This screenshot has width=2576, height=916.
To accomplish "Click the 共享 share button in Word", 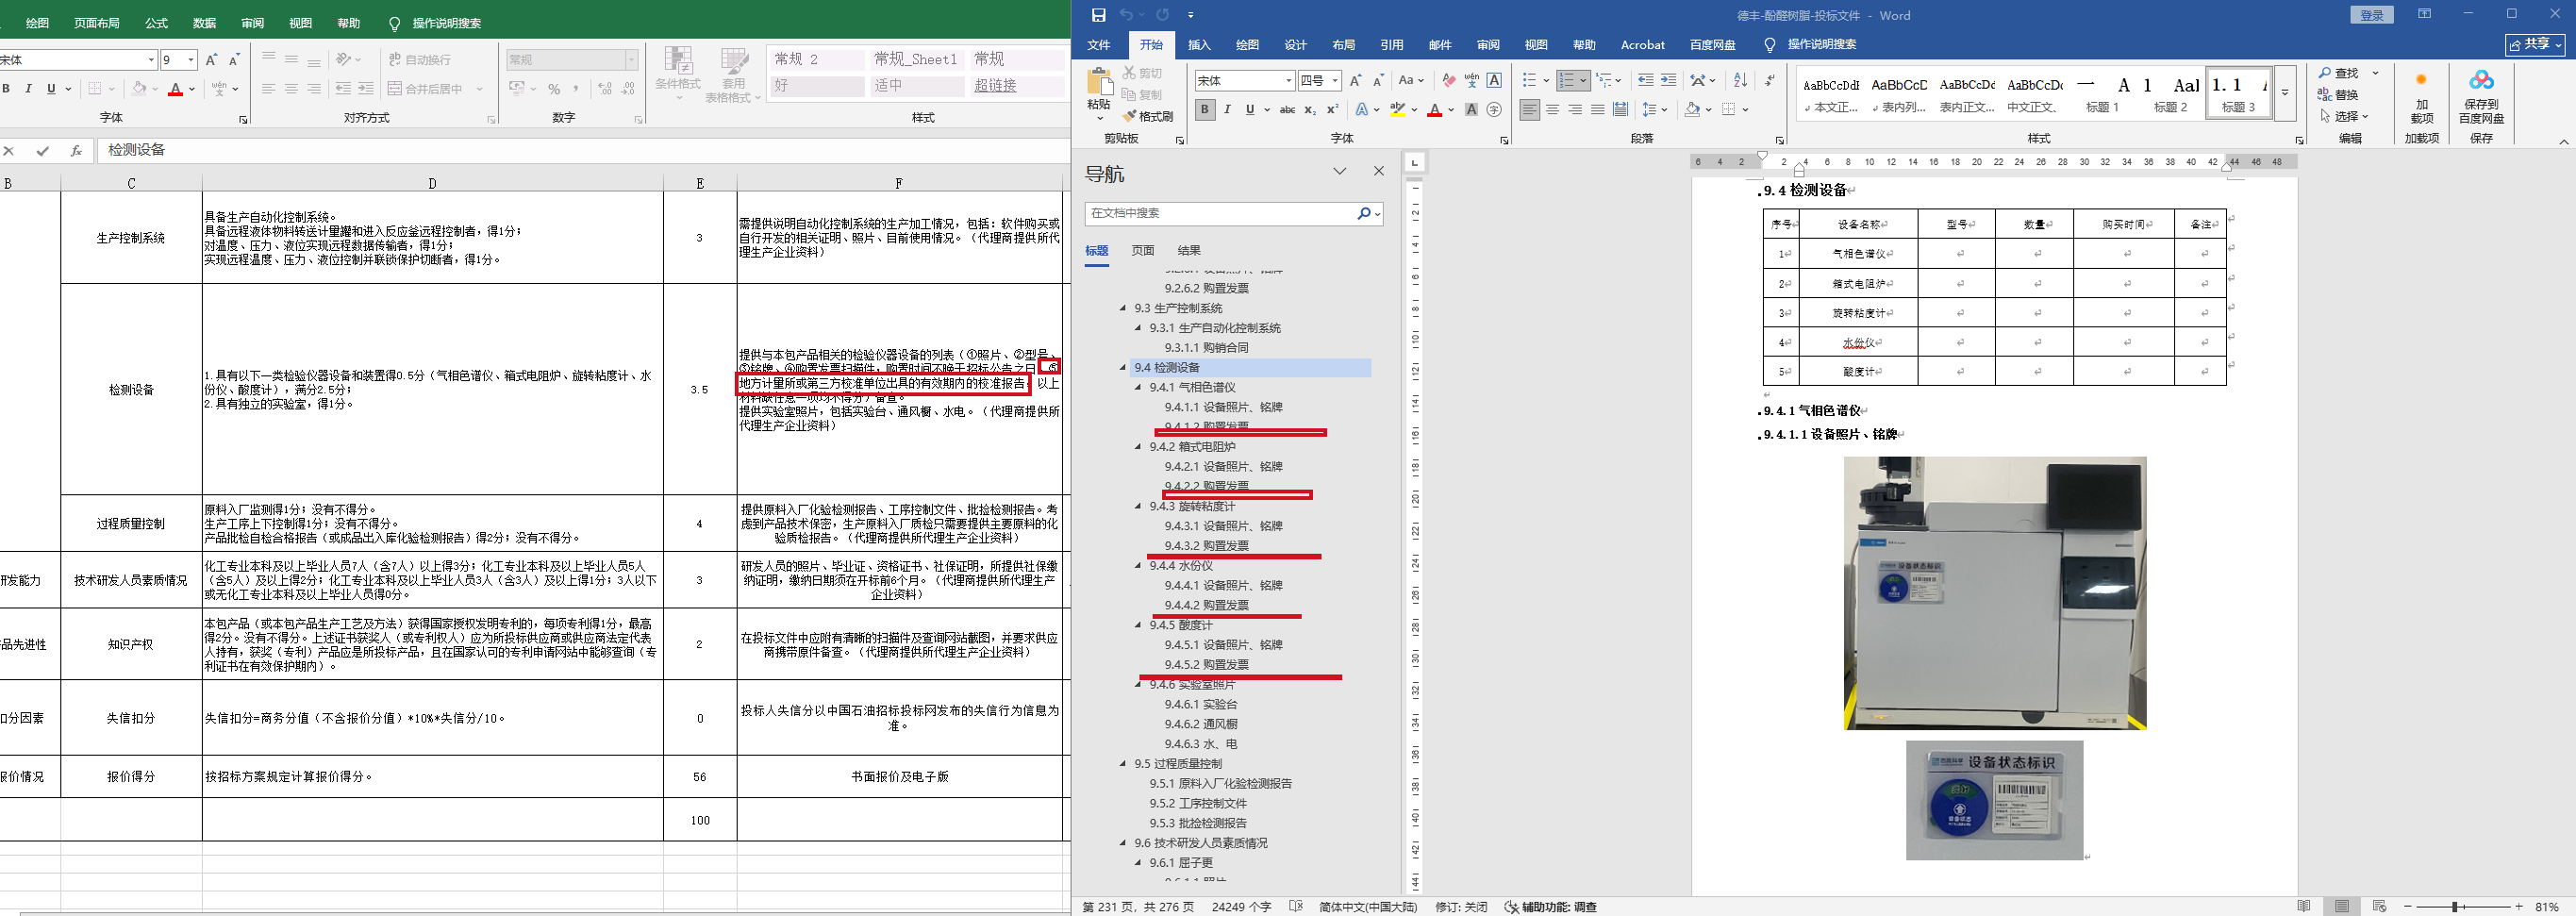I will pyautogui.click(x=2535, y=45).
